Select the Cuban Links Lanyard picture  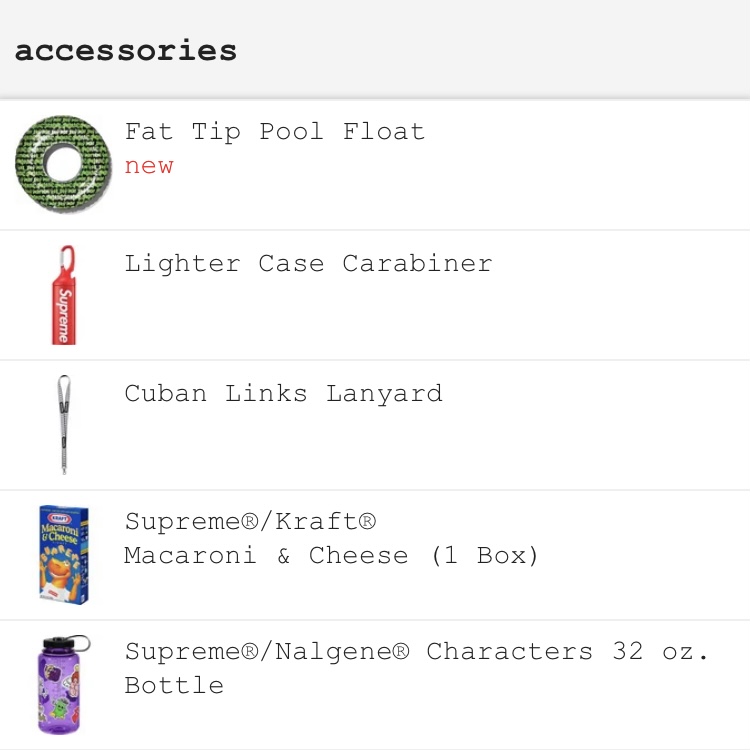point(64,425)
